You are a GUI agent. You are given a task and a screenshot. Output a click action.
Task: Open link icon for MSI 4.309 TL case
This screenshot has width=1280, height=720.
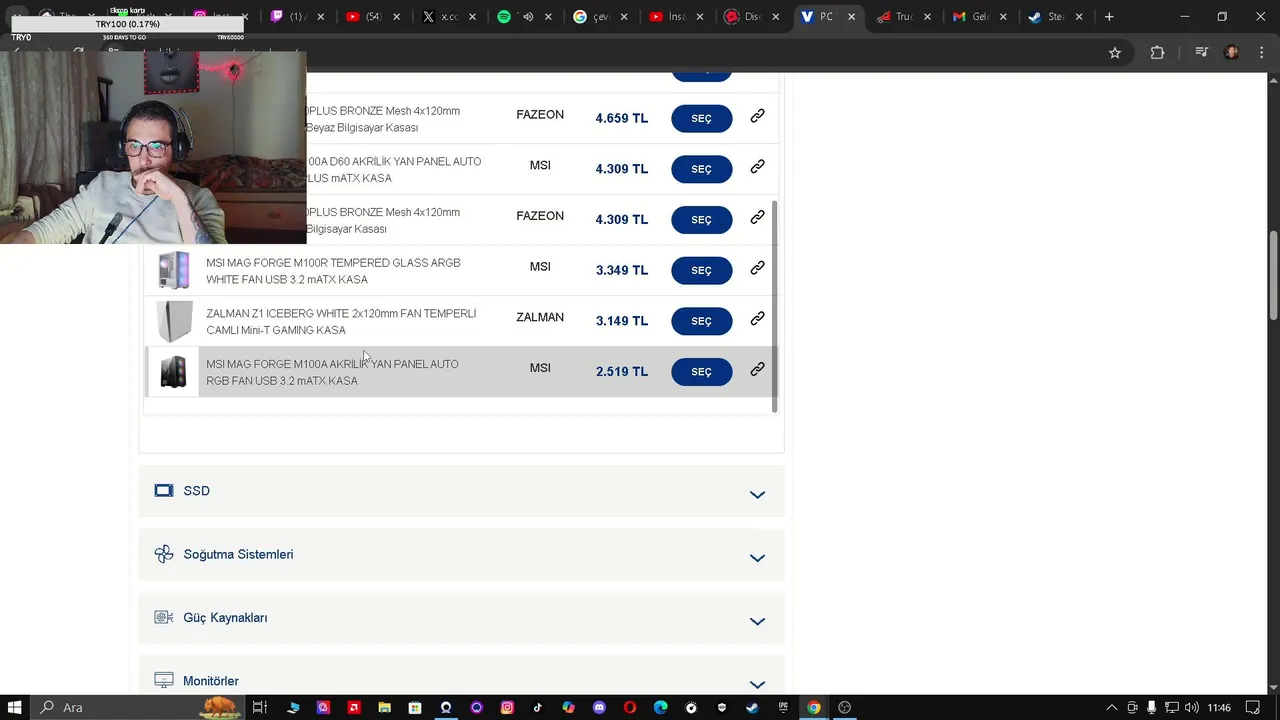point(758,166)
